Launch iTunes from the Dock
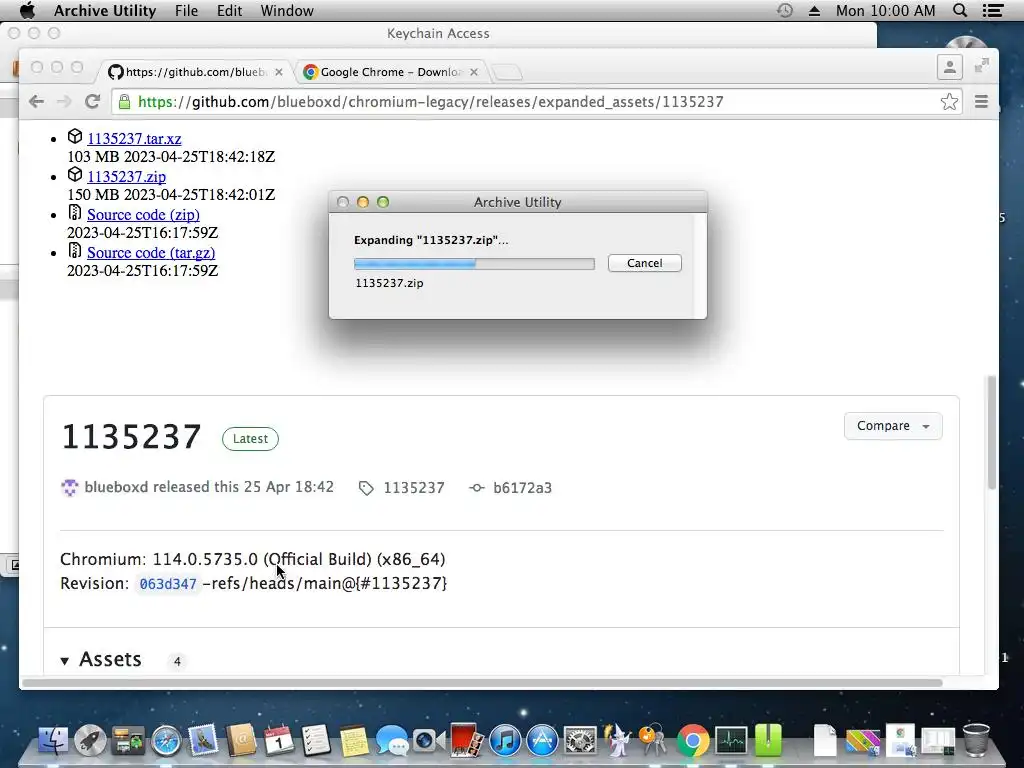Image resolution: width=1024 pixels, height=768 pixels. pyautogui.click(x=504, y=741)
